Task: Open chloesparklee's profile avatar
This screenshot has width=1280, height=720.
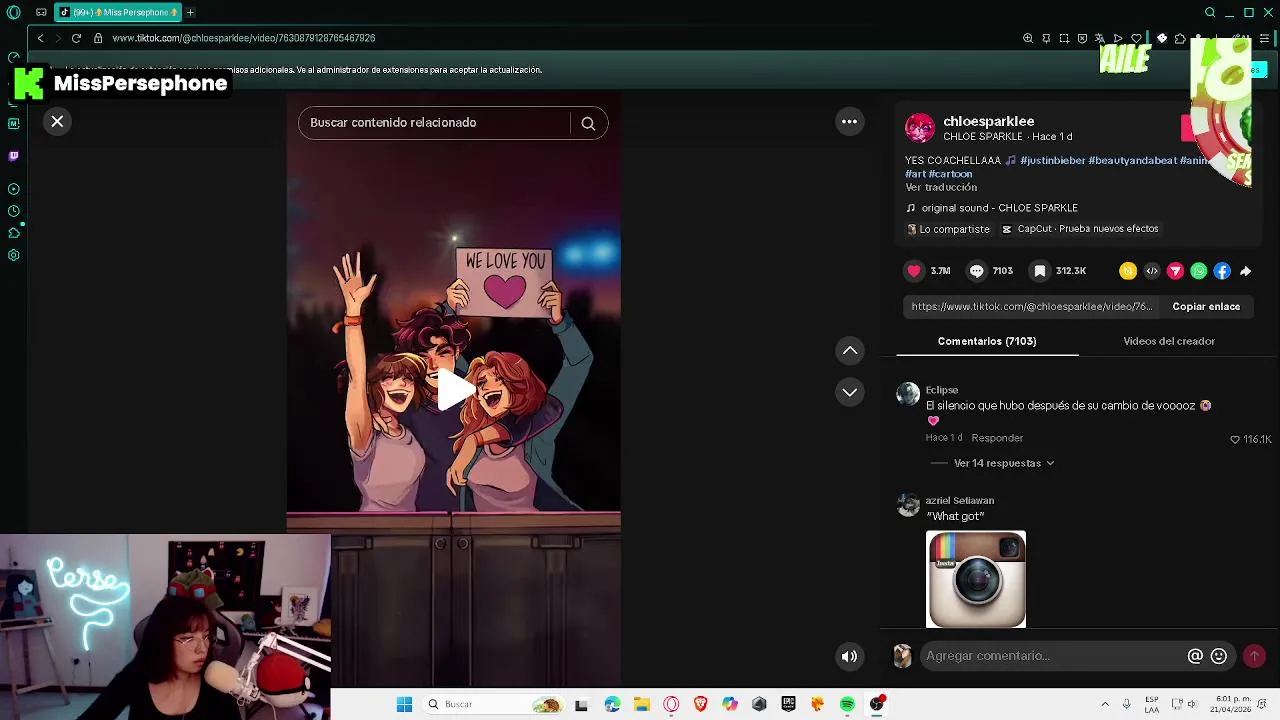Action: click(920, 128)
